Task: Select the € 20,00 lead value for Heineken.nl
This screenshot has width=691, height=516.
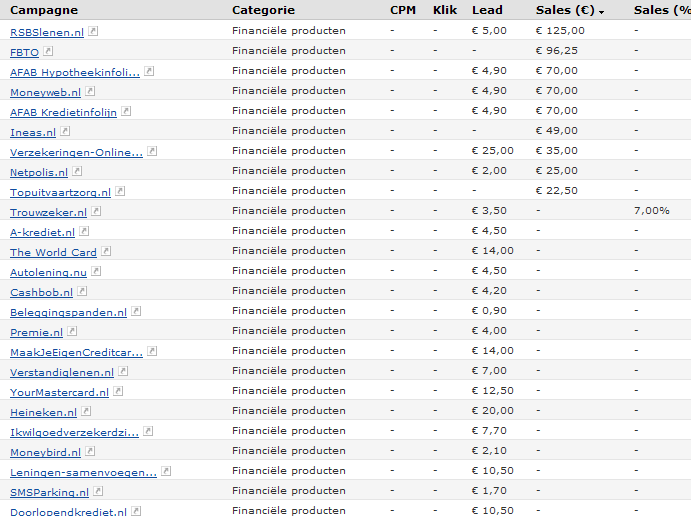Action: [x=492, y=411]
